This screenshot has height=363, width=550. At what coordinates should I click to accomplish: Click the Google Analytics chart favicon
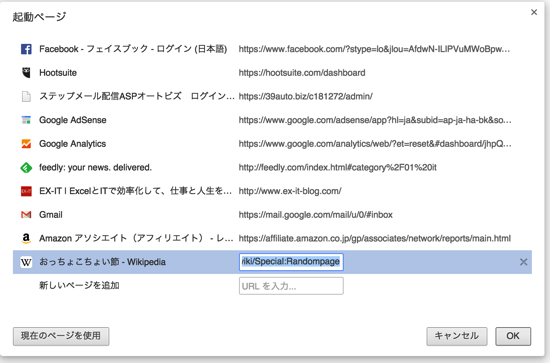tap(26, 143)
